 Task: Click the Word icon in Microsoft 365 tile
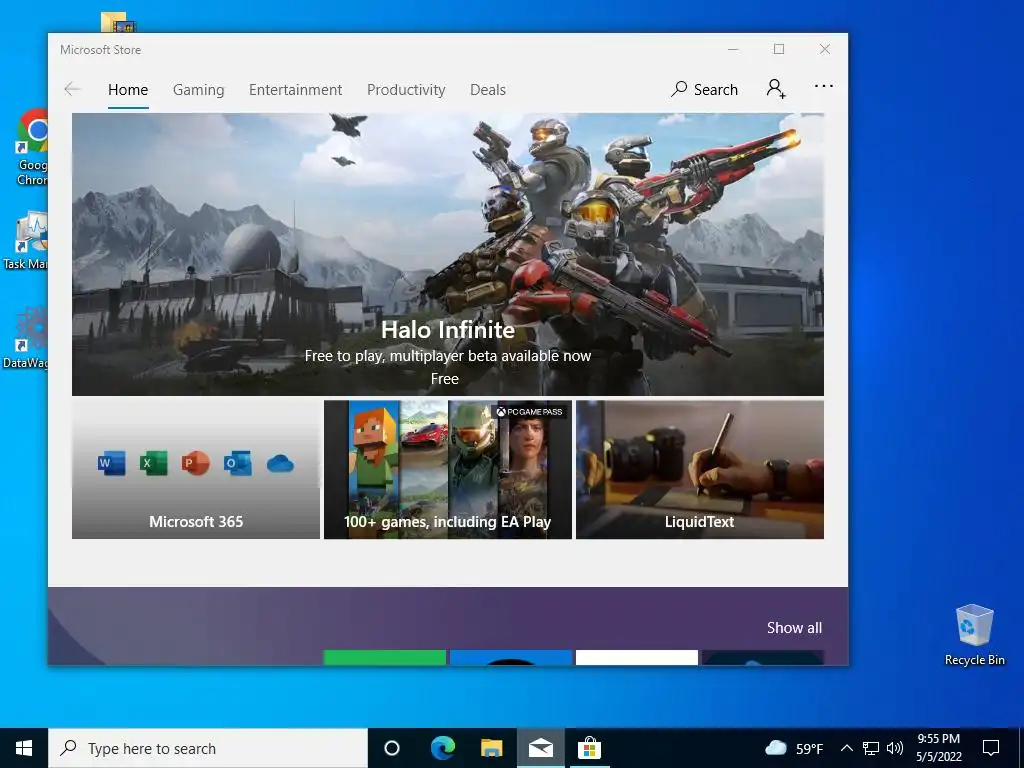coord(112,463)
